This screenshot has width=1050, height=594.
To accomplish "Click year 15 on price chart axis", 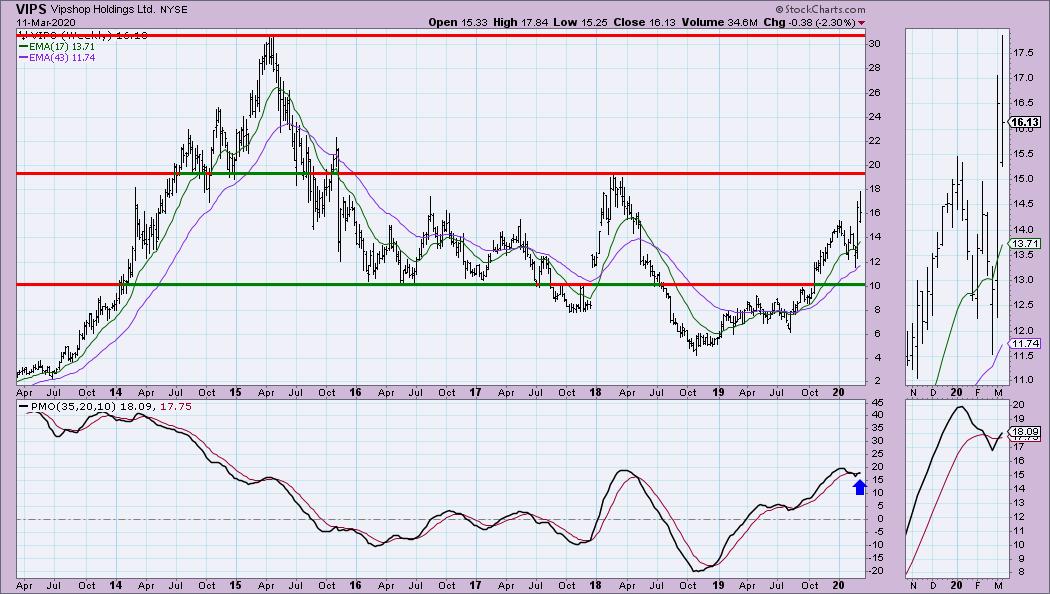I will 235,392.
